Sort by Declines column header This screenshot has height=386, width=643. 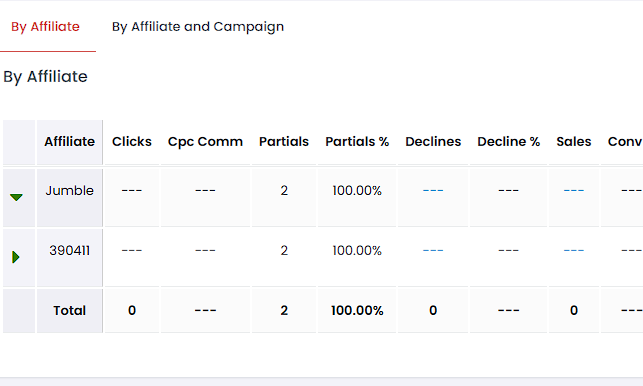click(433, 142)
